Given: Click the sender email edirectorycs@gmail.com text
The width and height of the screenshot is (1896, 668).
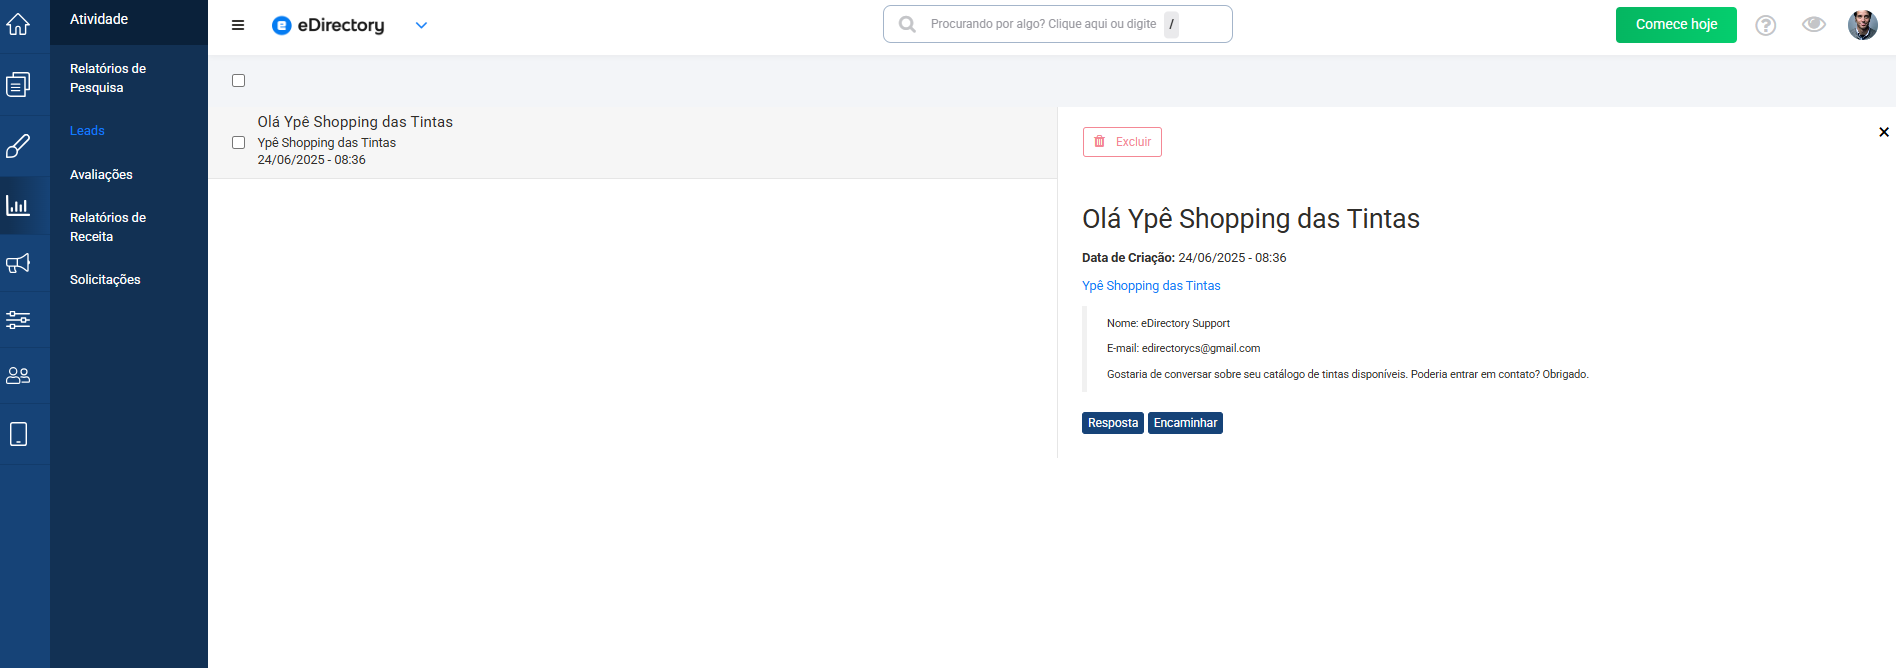Looking at the screenshot, I should pos(1201,348).
